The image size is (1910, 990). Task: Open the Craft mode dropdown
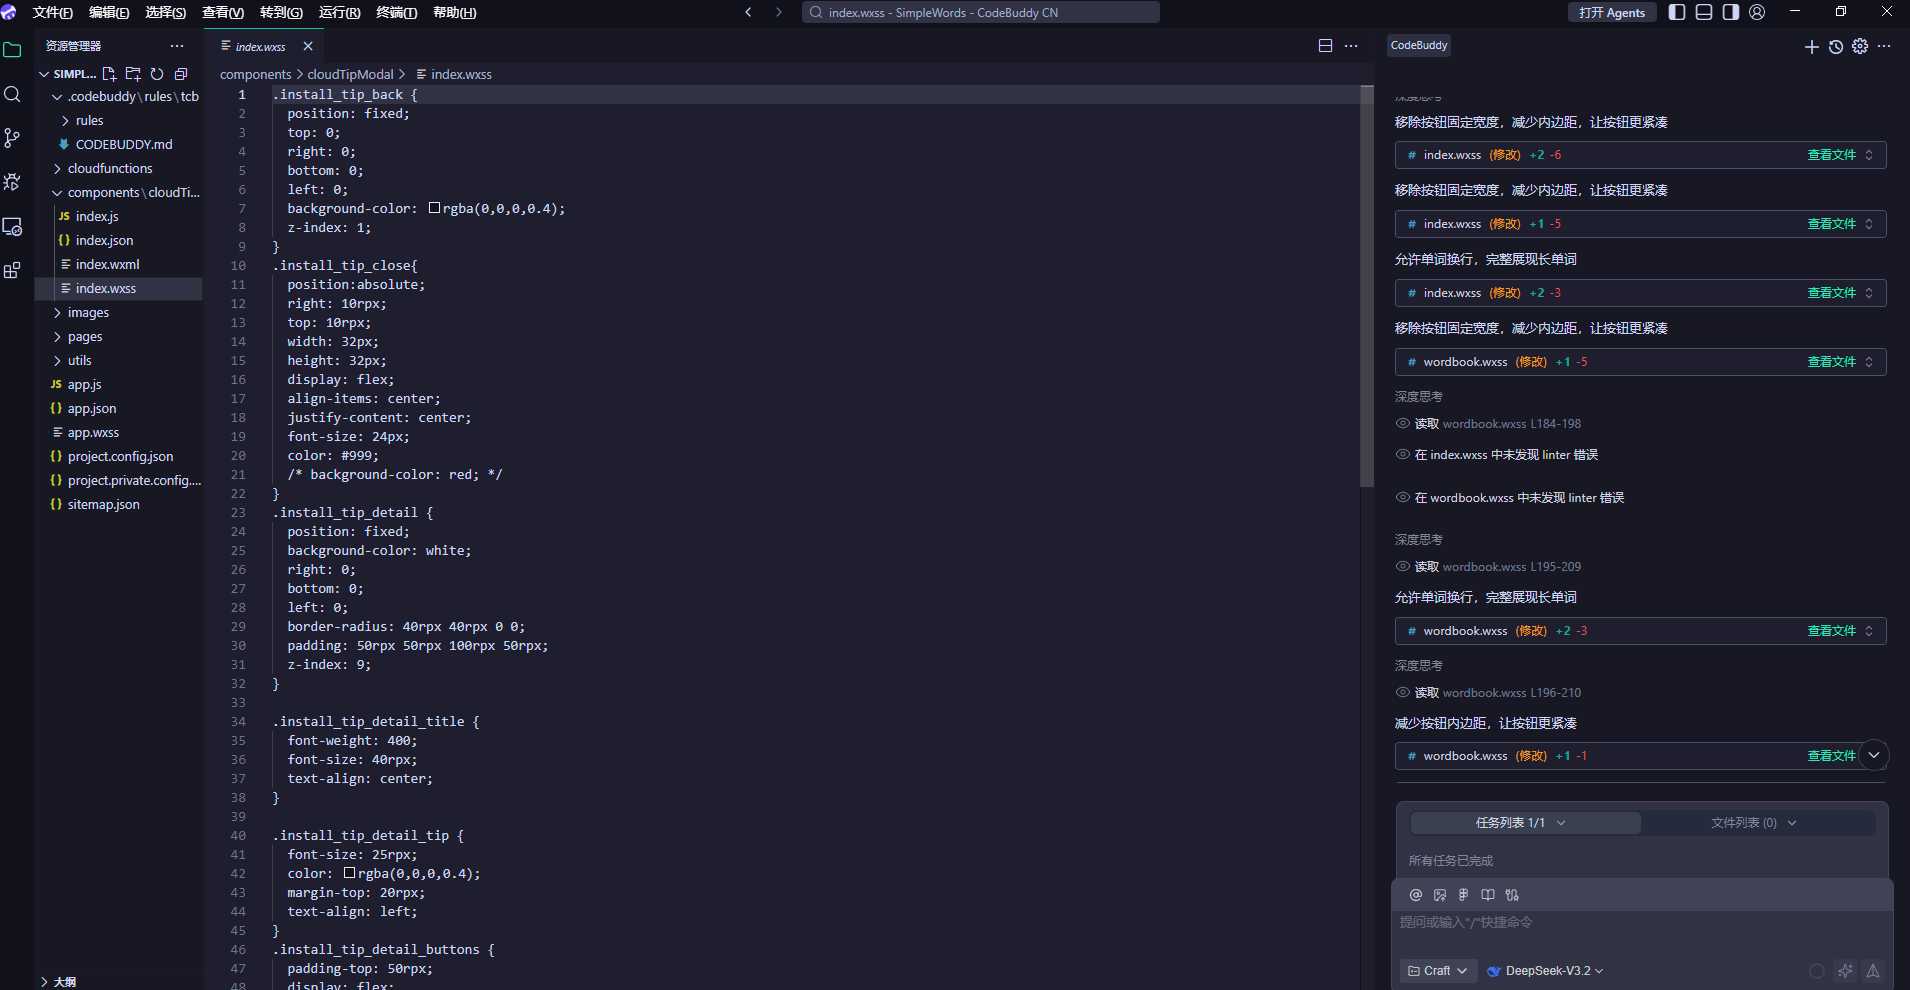click(1437, 971)
